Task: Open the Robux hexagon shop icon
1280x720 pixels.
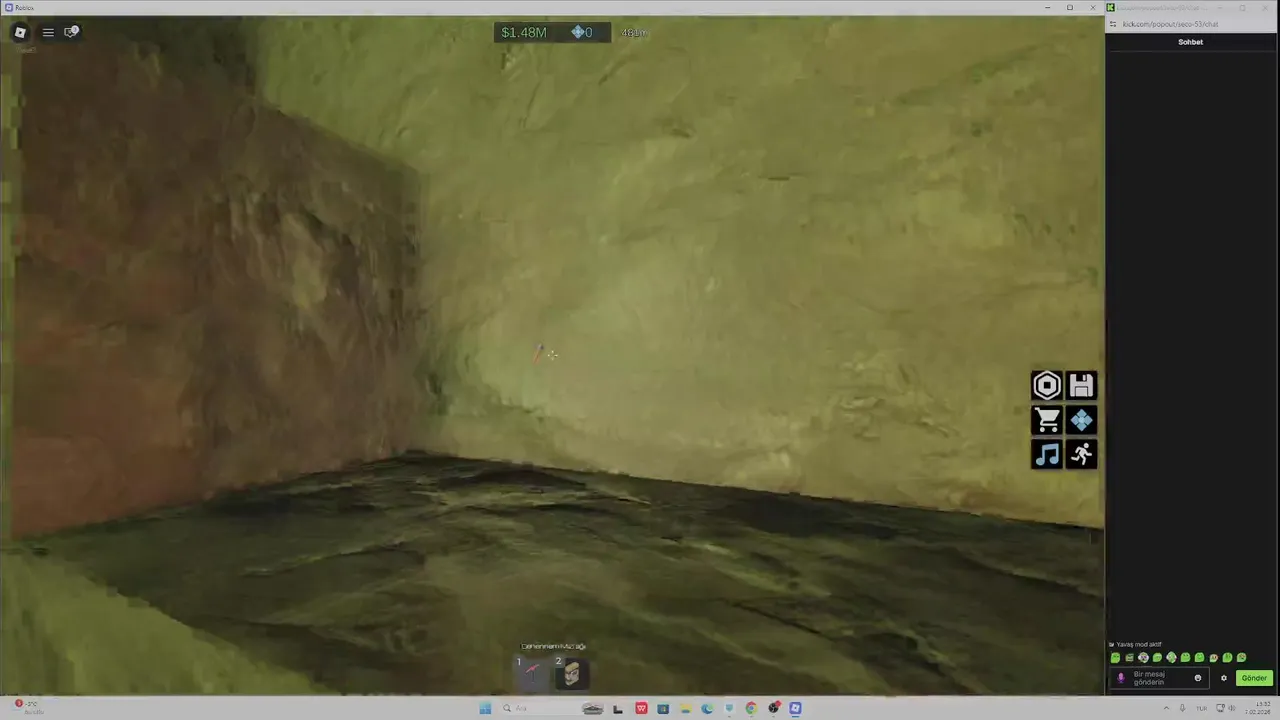Action: click(1047, 386)
